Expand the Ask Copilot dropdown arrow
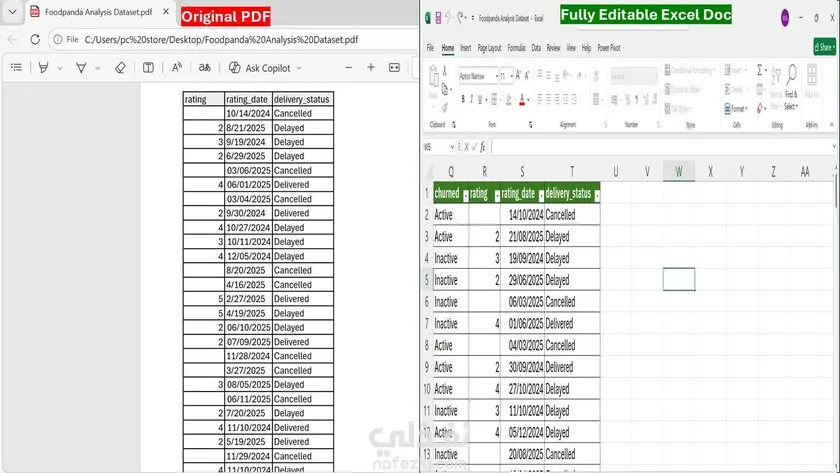 click(299, 68)
